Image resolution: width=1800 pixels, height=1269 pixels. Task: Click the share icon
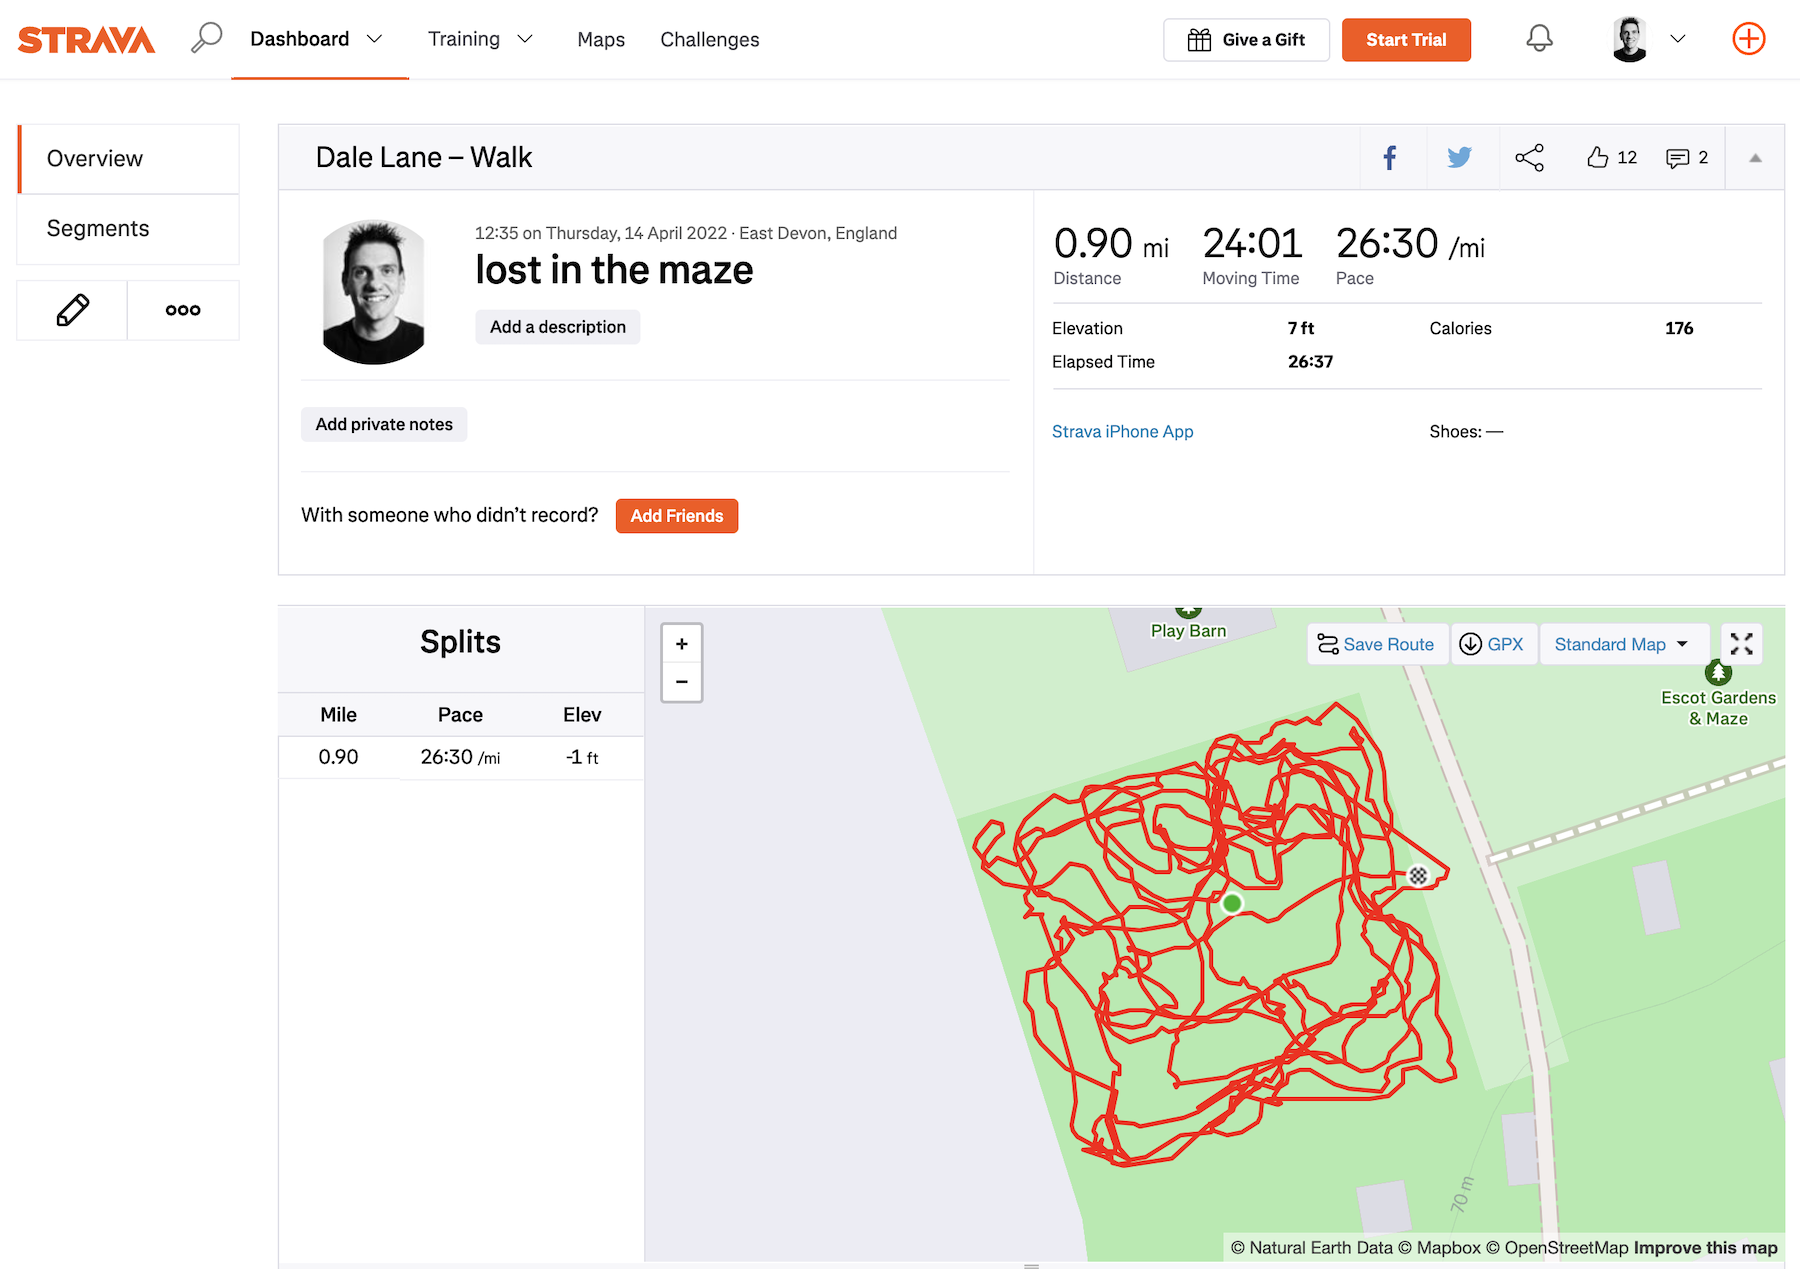[x=1529, y=157]
